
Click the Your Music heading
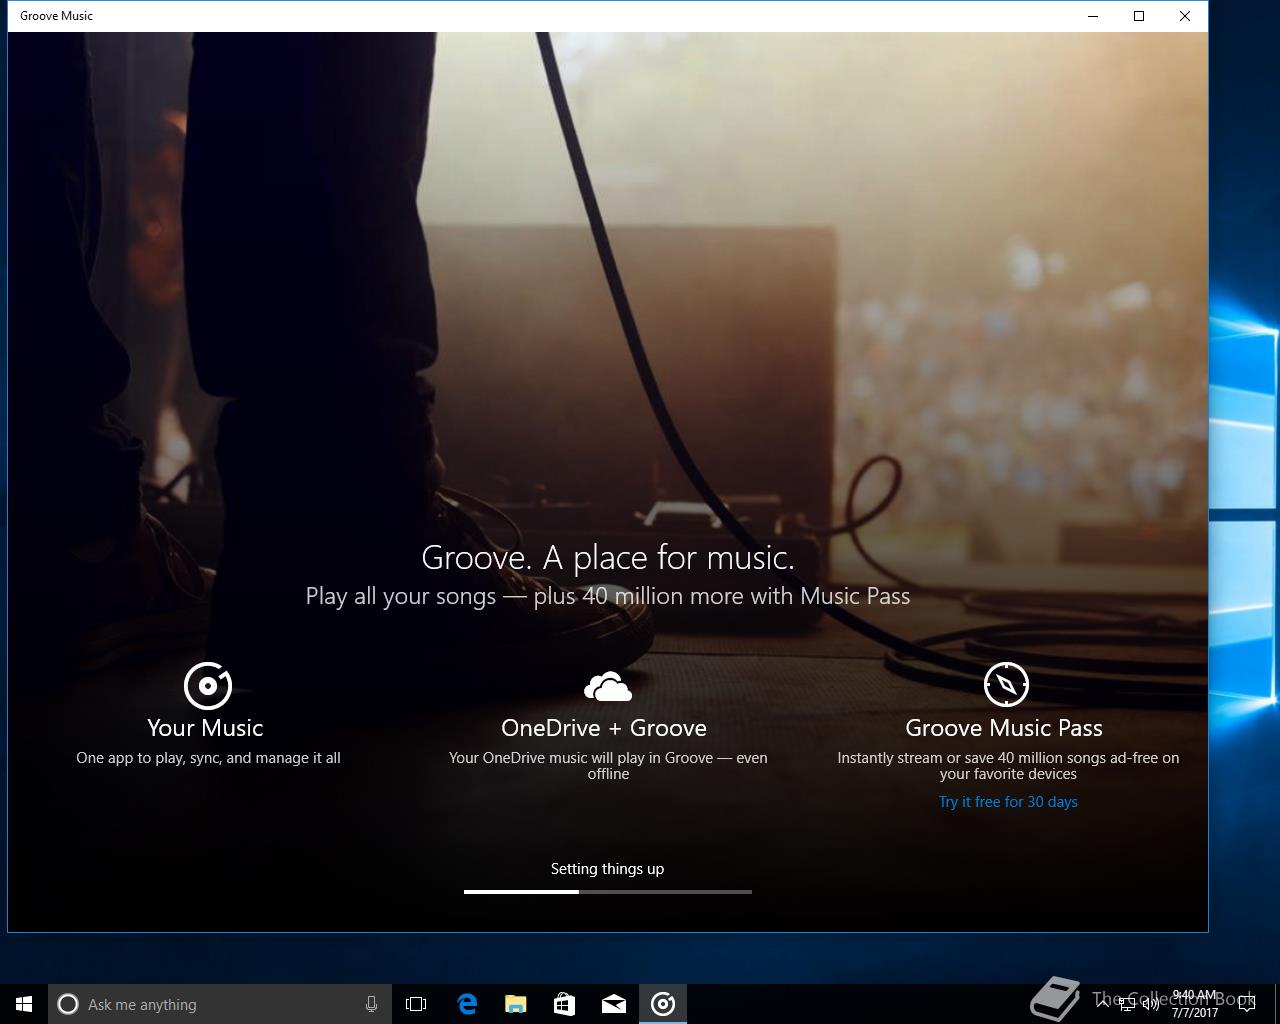(205, 728)
